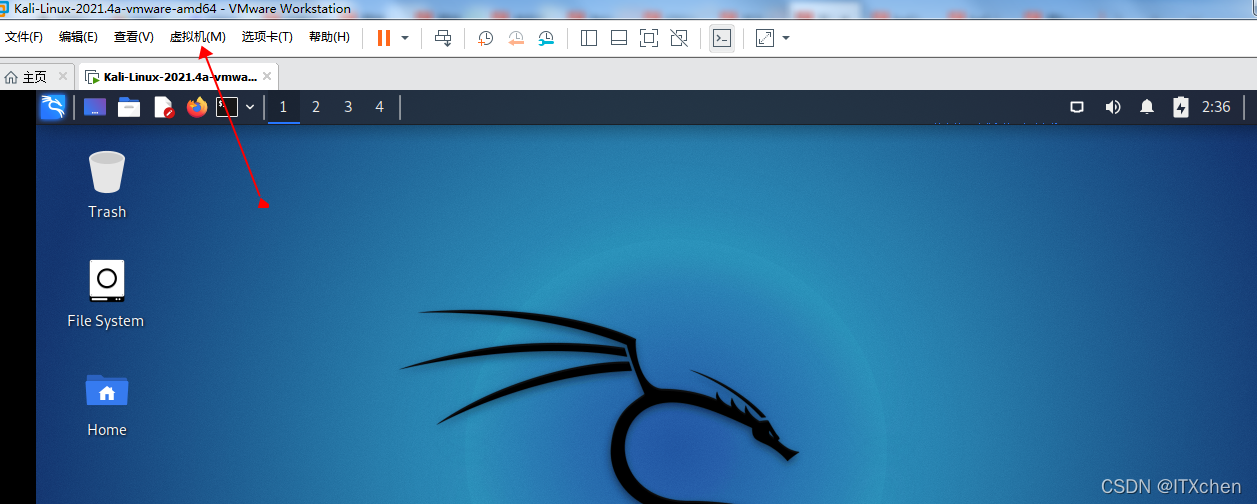Click the stretch guest display icon
The image size is (1257, 504).
pyautogui.click(x=765, y=38)
